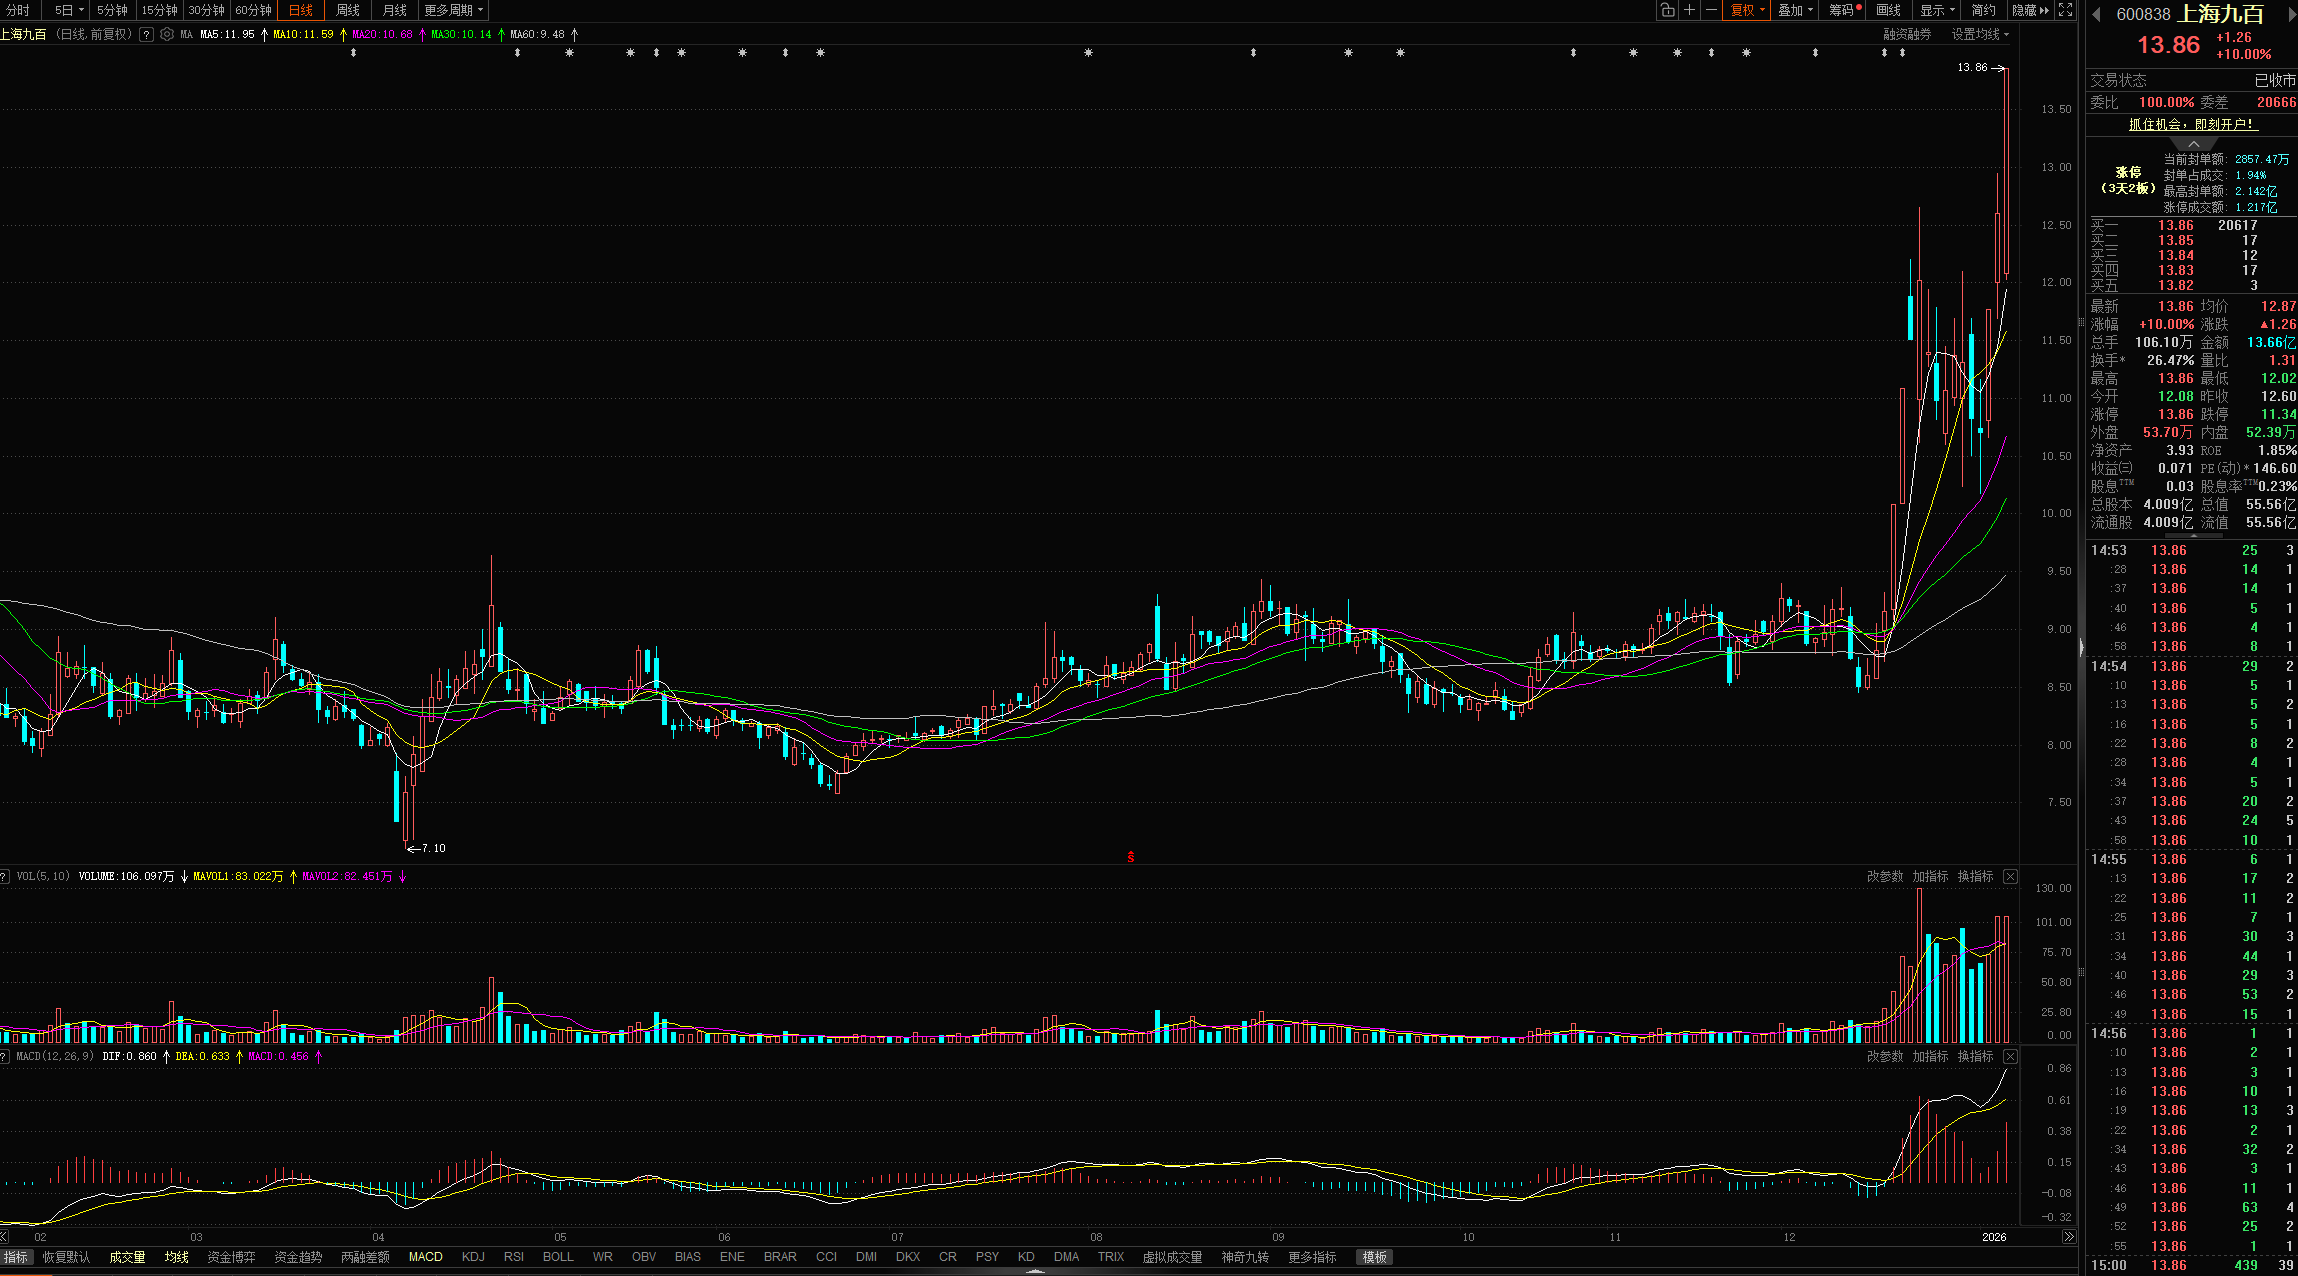This screenshot has width=2298, height=1276.
Task: Enter fullscreen with the expand icon
Action: (2065, 10)
